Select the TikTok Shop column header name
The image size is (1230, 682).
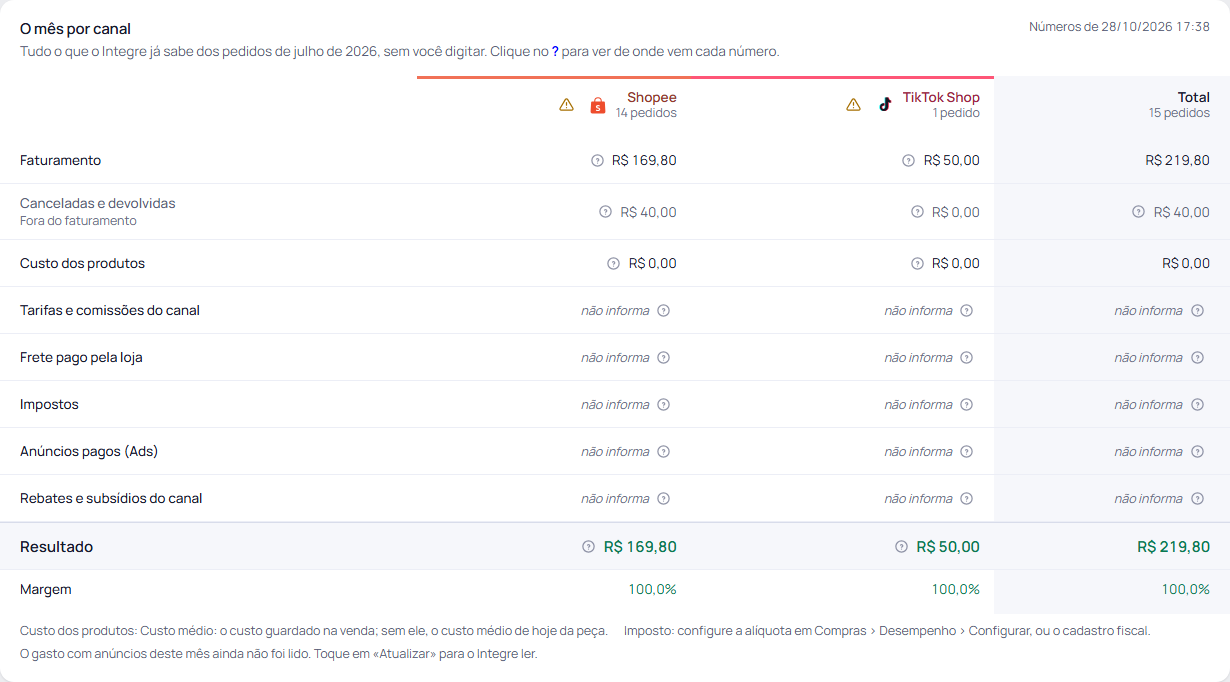pyautogui.click(x=941, y=97)
